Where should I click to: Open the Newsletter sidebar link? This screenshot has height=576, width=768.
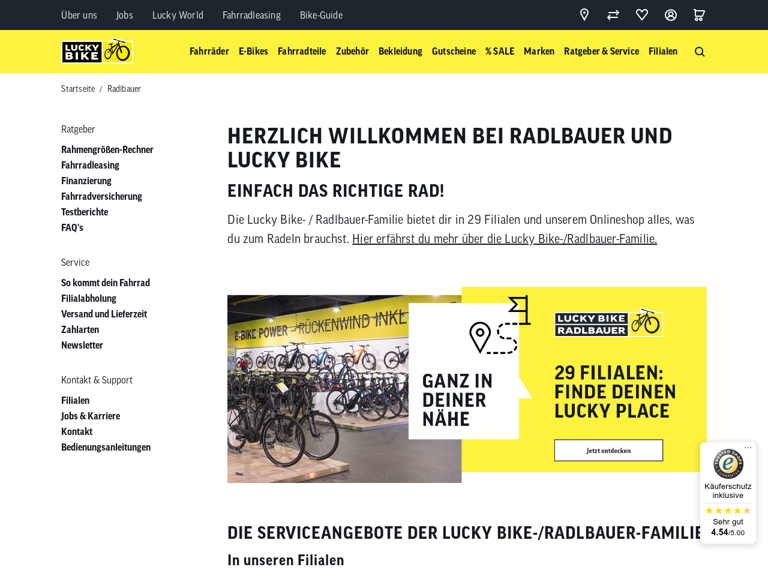(x=82, y=345)
